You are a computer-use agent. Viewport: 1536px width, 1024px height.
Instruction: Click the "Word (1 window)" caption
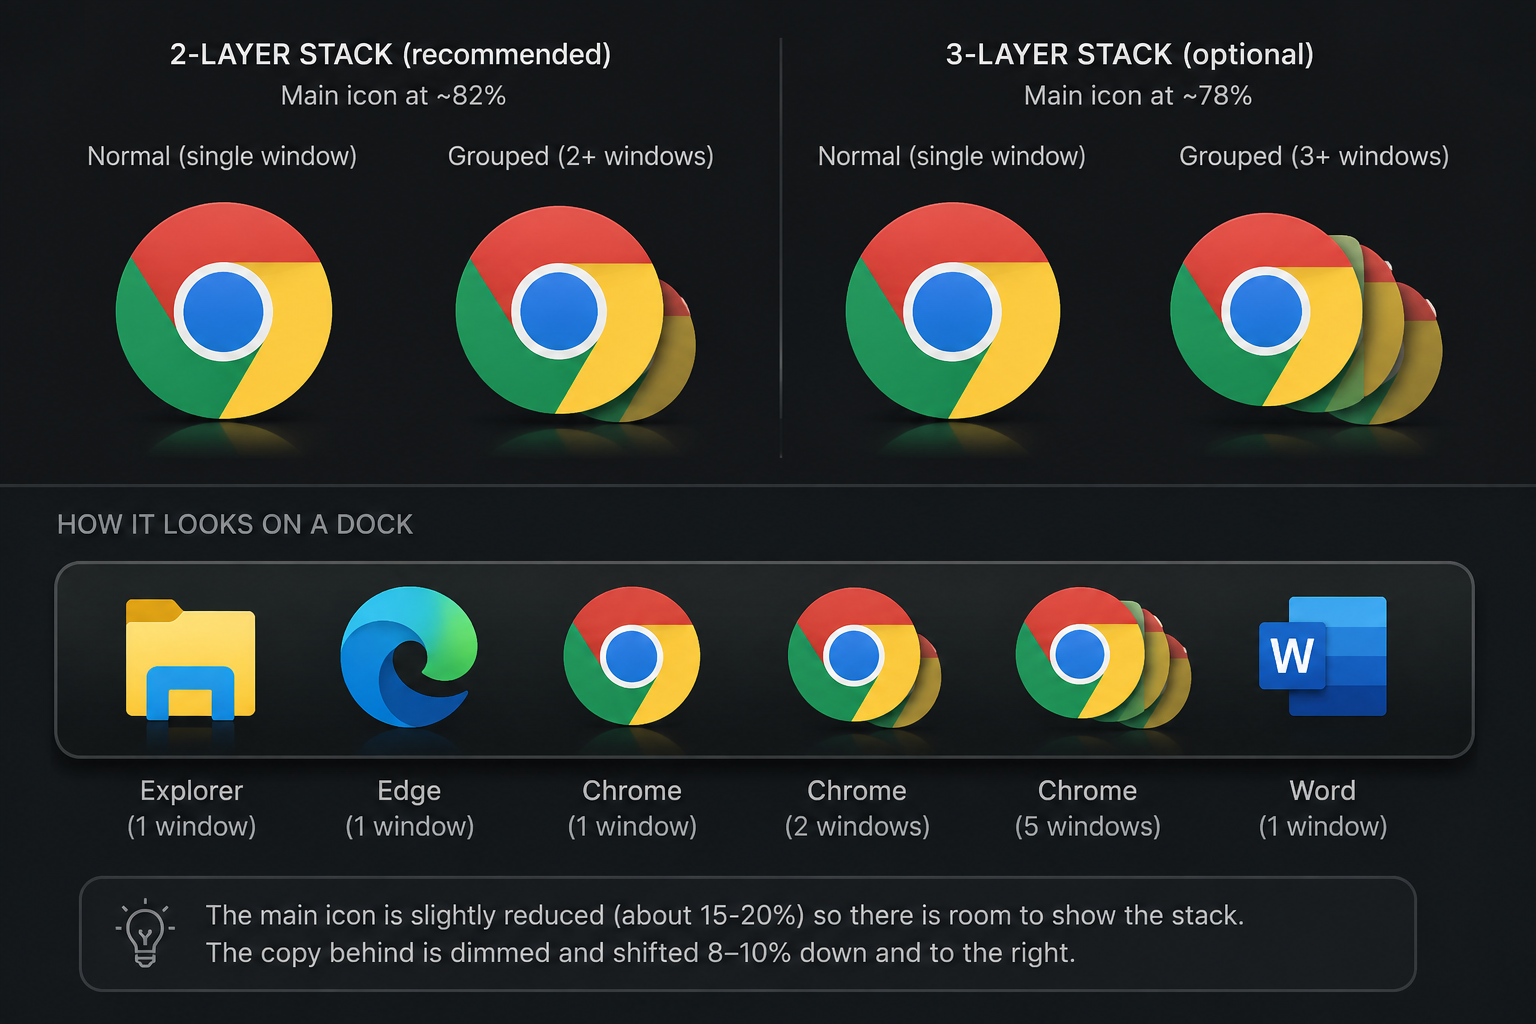(x=1323, y=808)
